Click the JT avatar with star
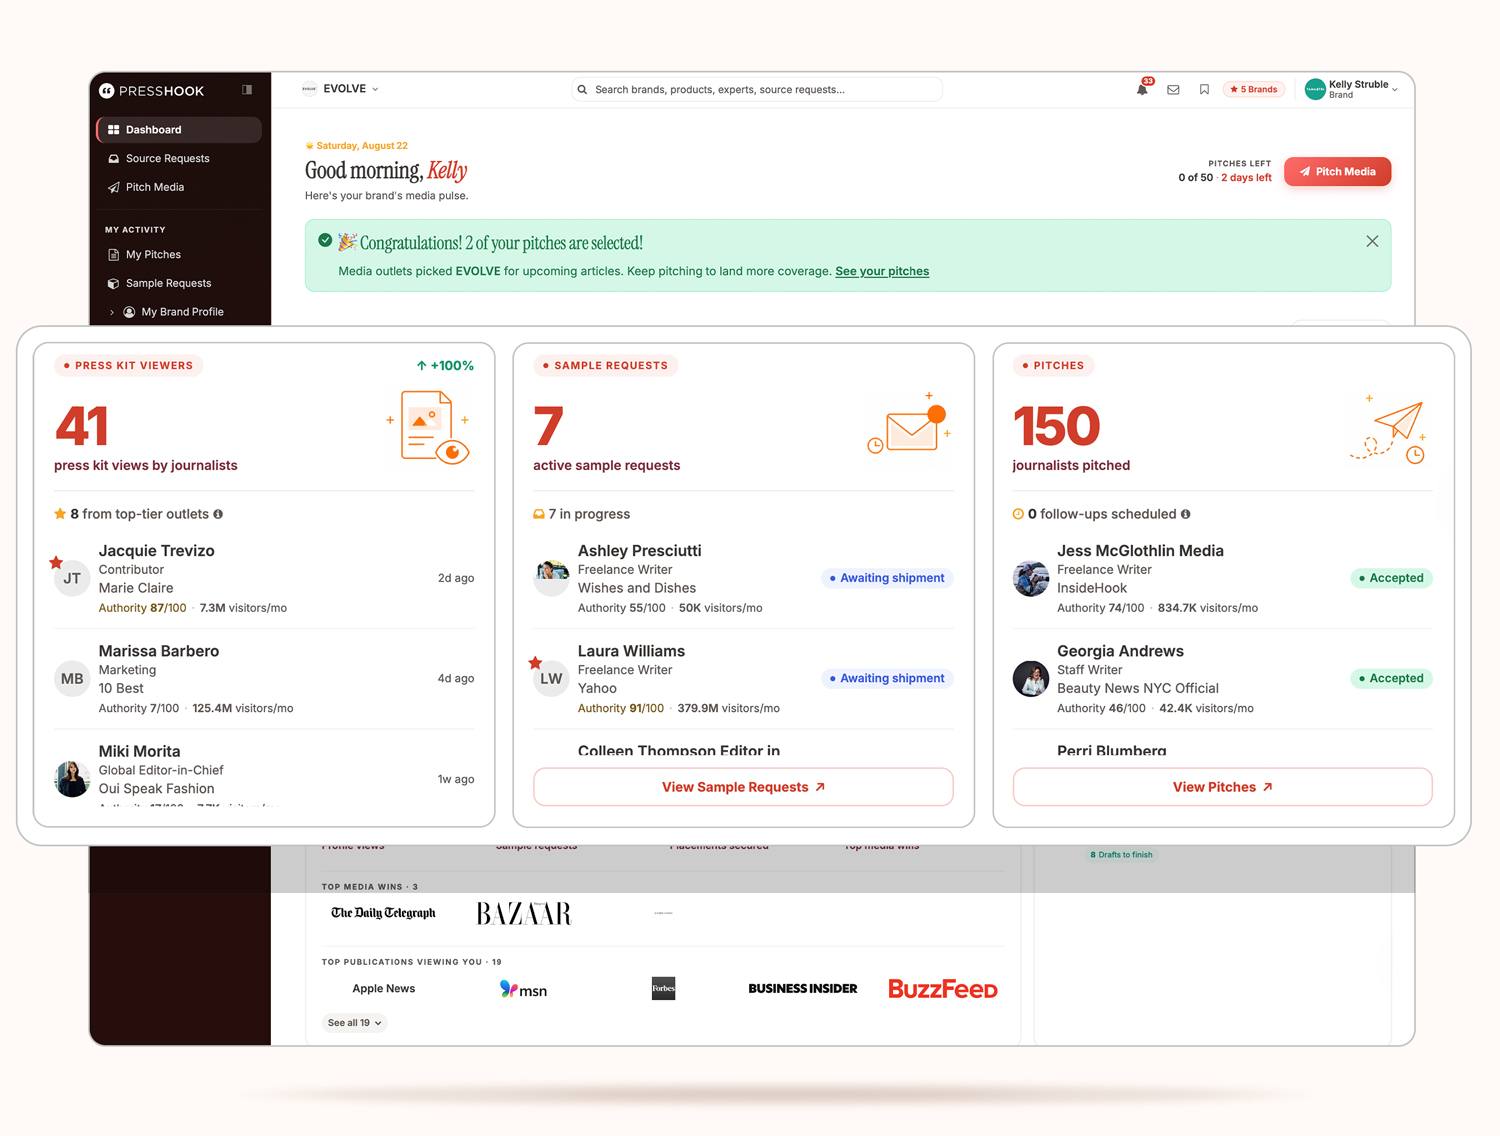Screen dimensions: 1500x1136 (71, 578)
